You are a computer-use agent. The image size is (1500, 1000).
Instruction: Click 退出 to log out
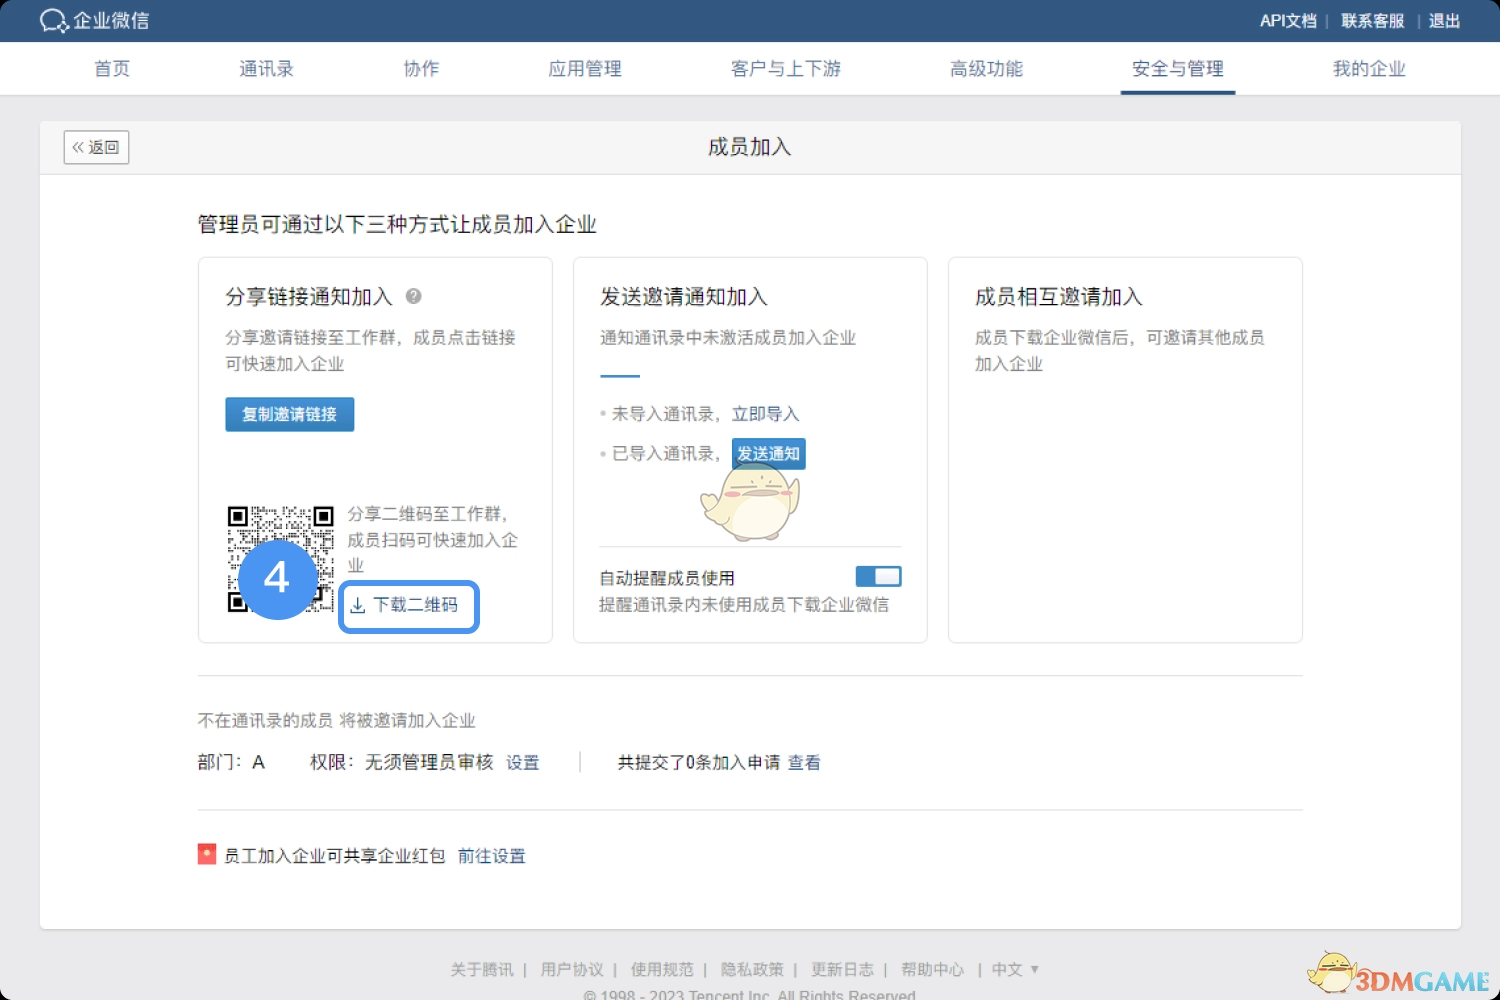(x=1444, y=21)
